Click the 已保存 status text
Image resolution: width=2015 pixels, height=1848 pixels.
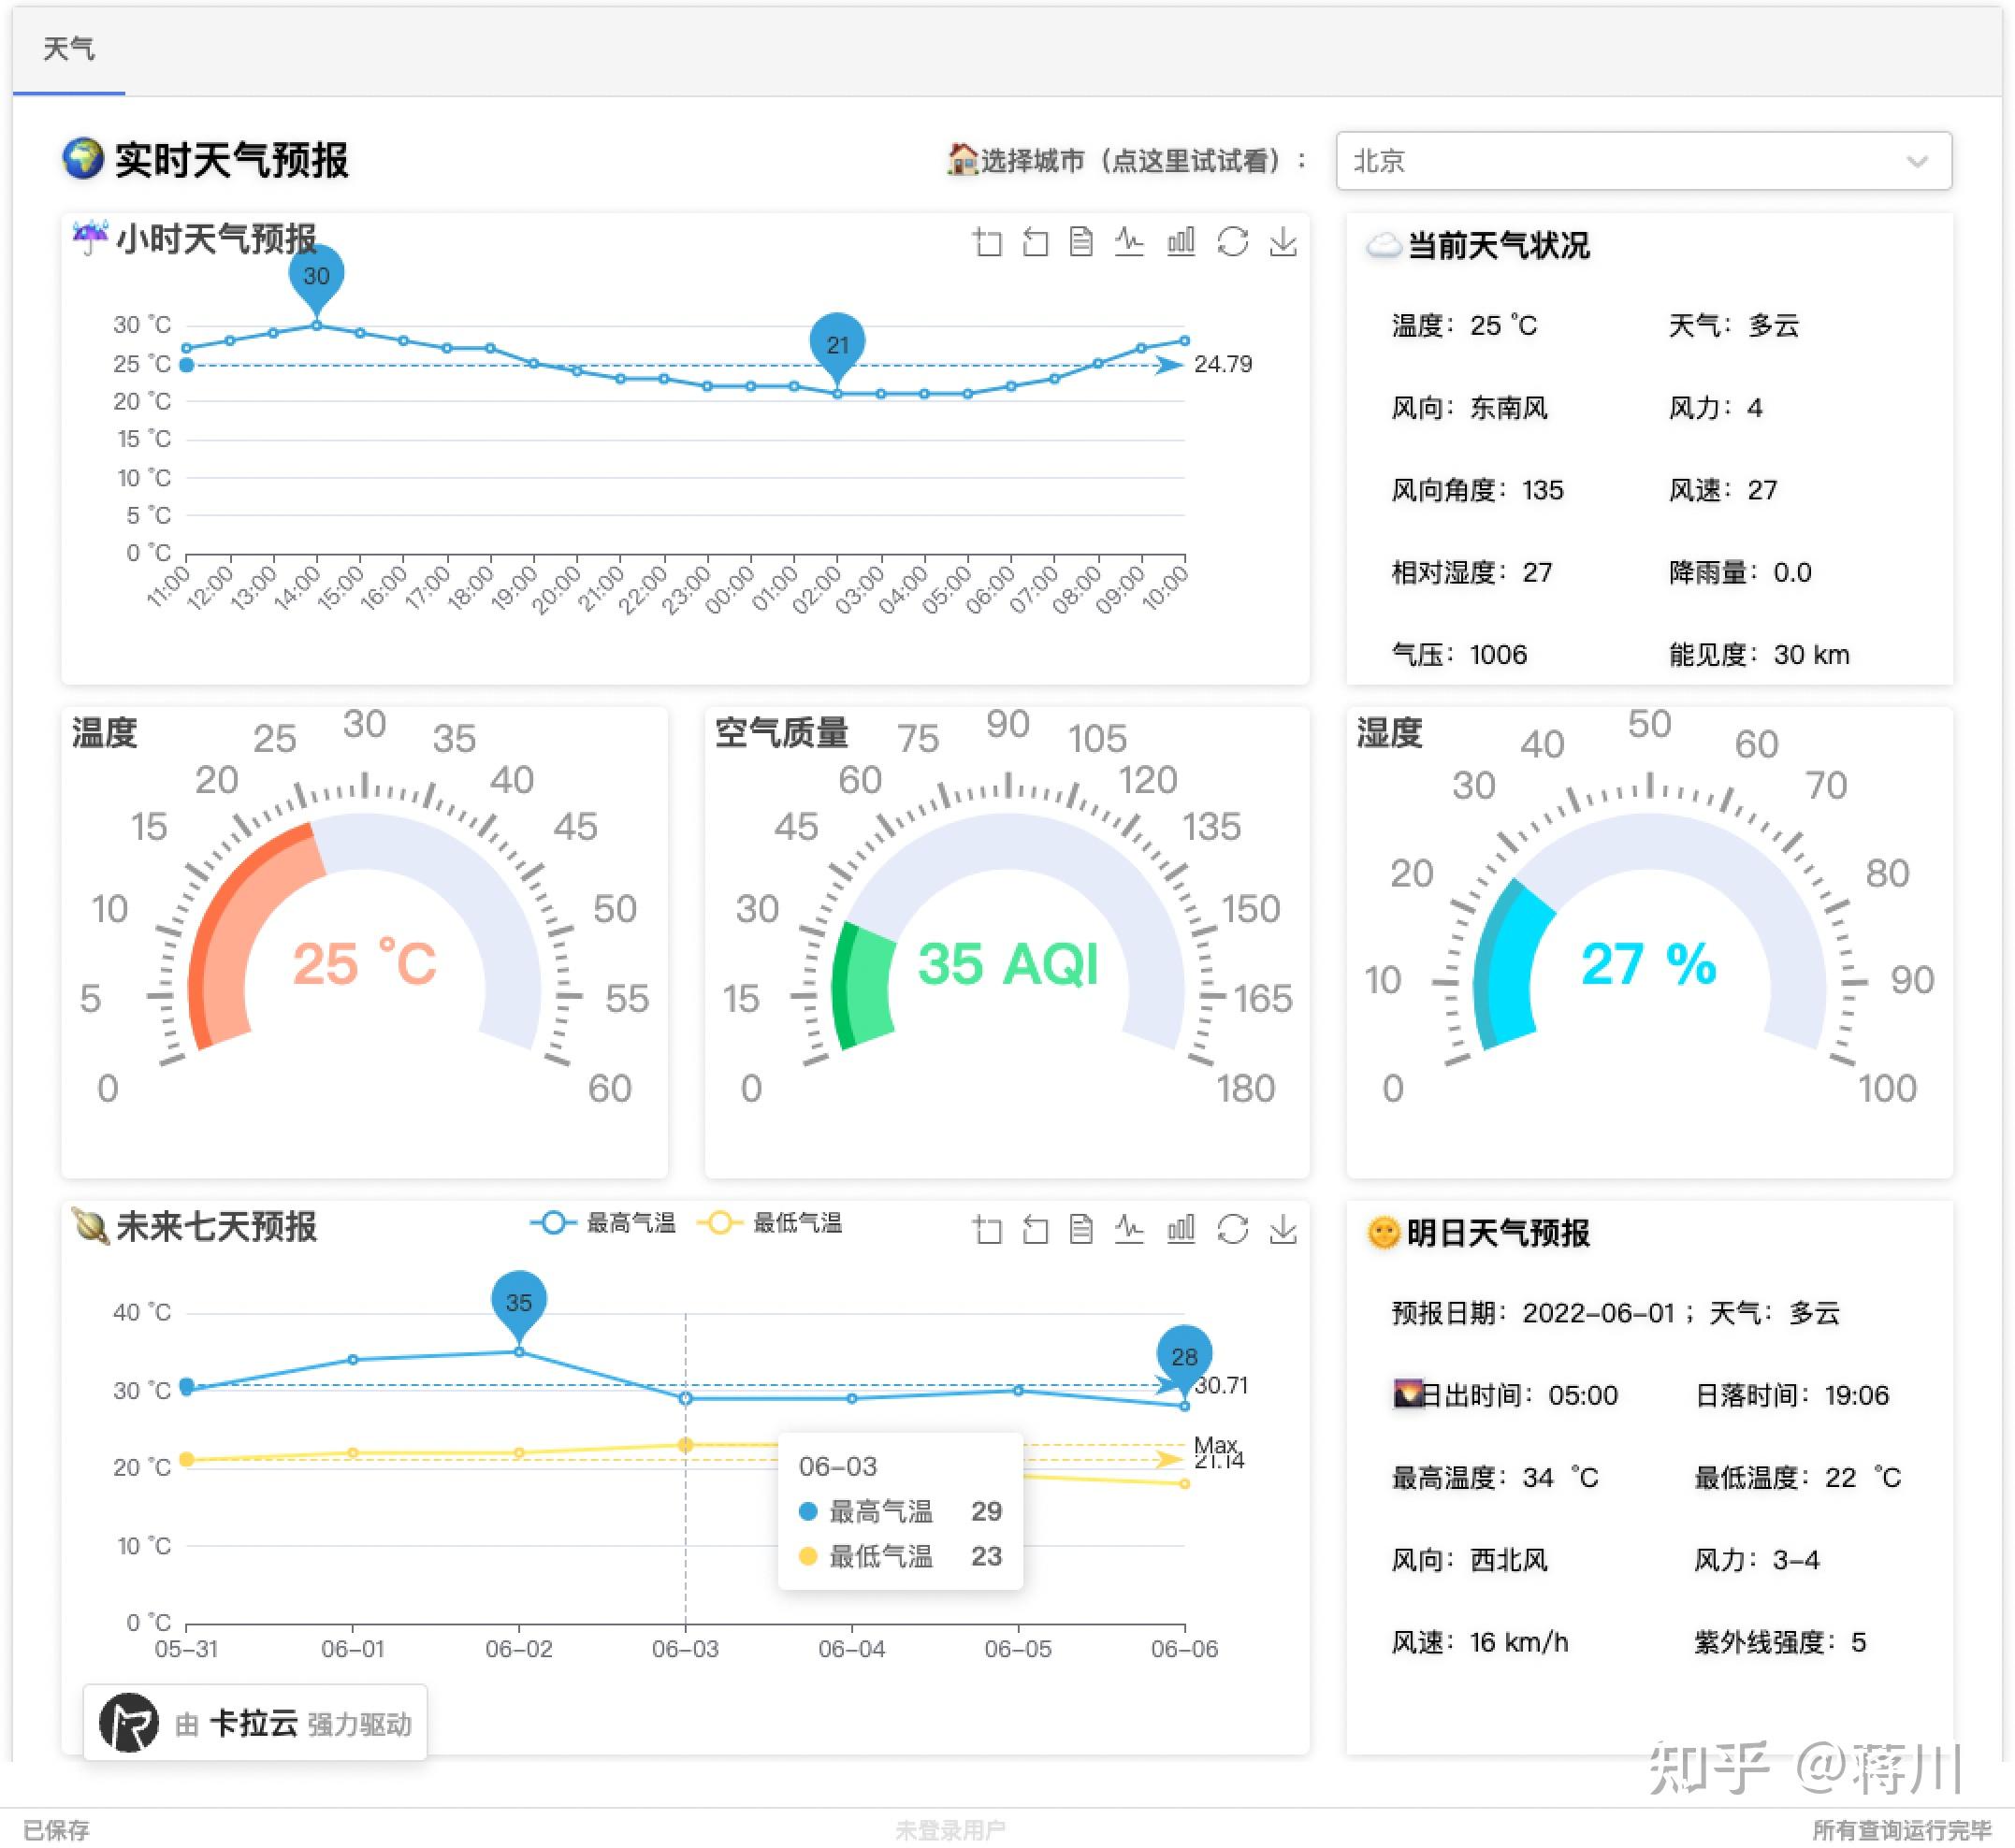tap(56, 1830)
